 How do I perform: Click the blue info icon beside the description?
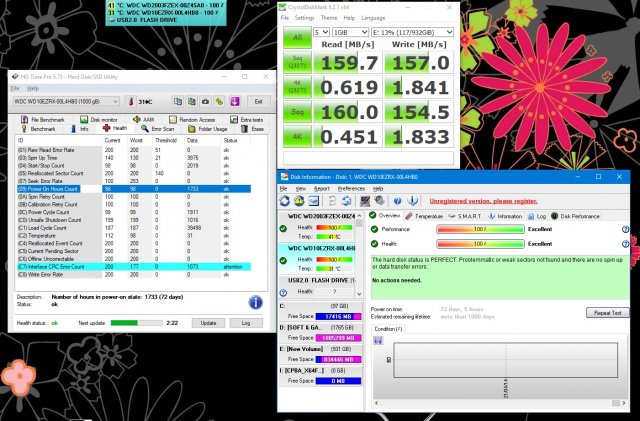tap(255, 302)
